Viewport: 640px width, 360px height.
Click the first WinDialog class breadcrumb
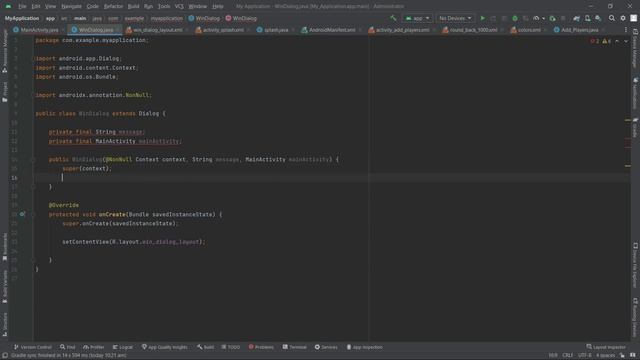click(x=204, y=18)
